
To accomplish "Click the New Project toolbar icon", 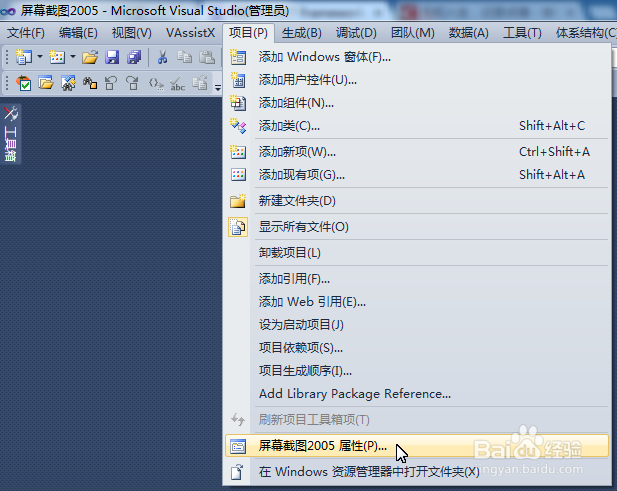I will pos(24,57).
